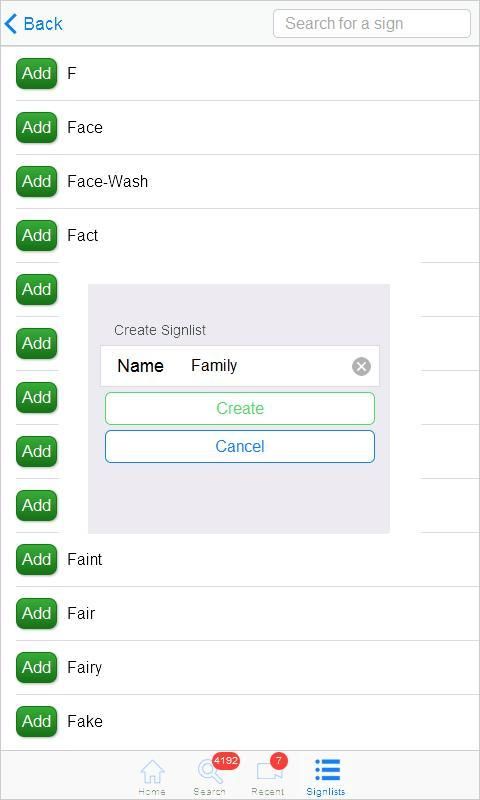Add the Fake sign
Screen dimensions: 480x800
[x=36, y=722]
